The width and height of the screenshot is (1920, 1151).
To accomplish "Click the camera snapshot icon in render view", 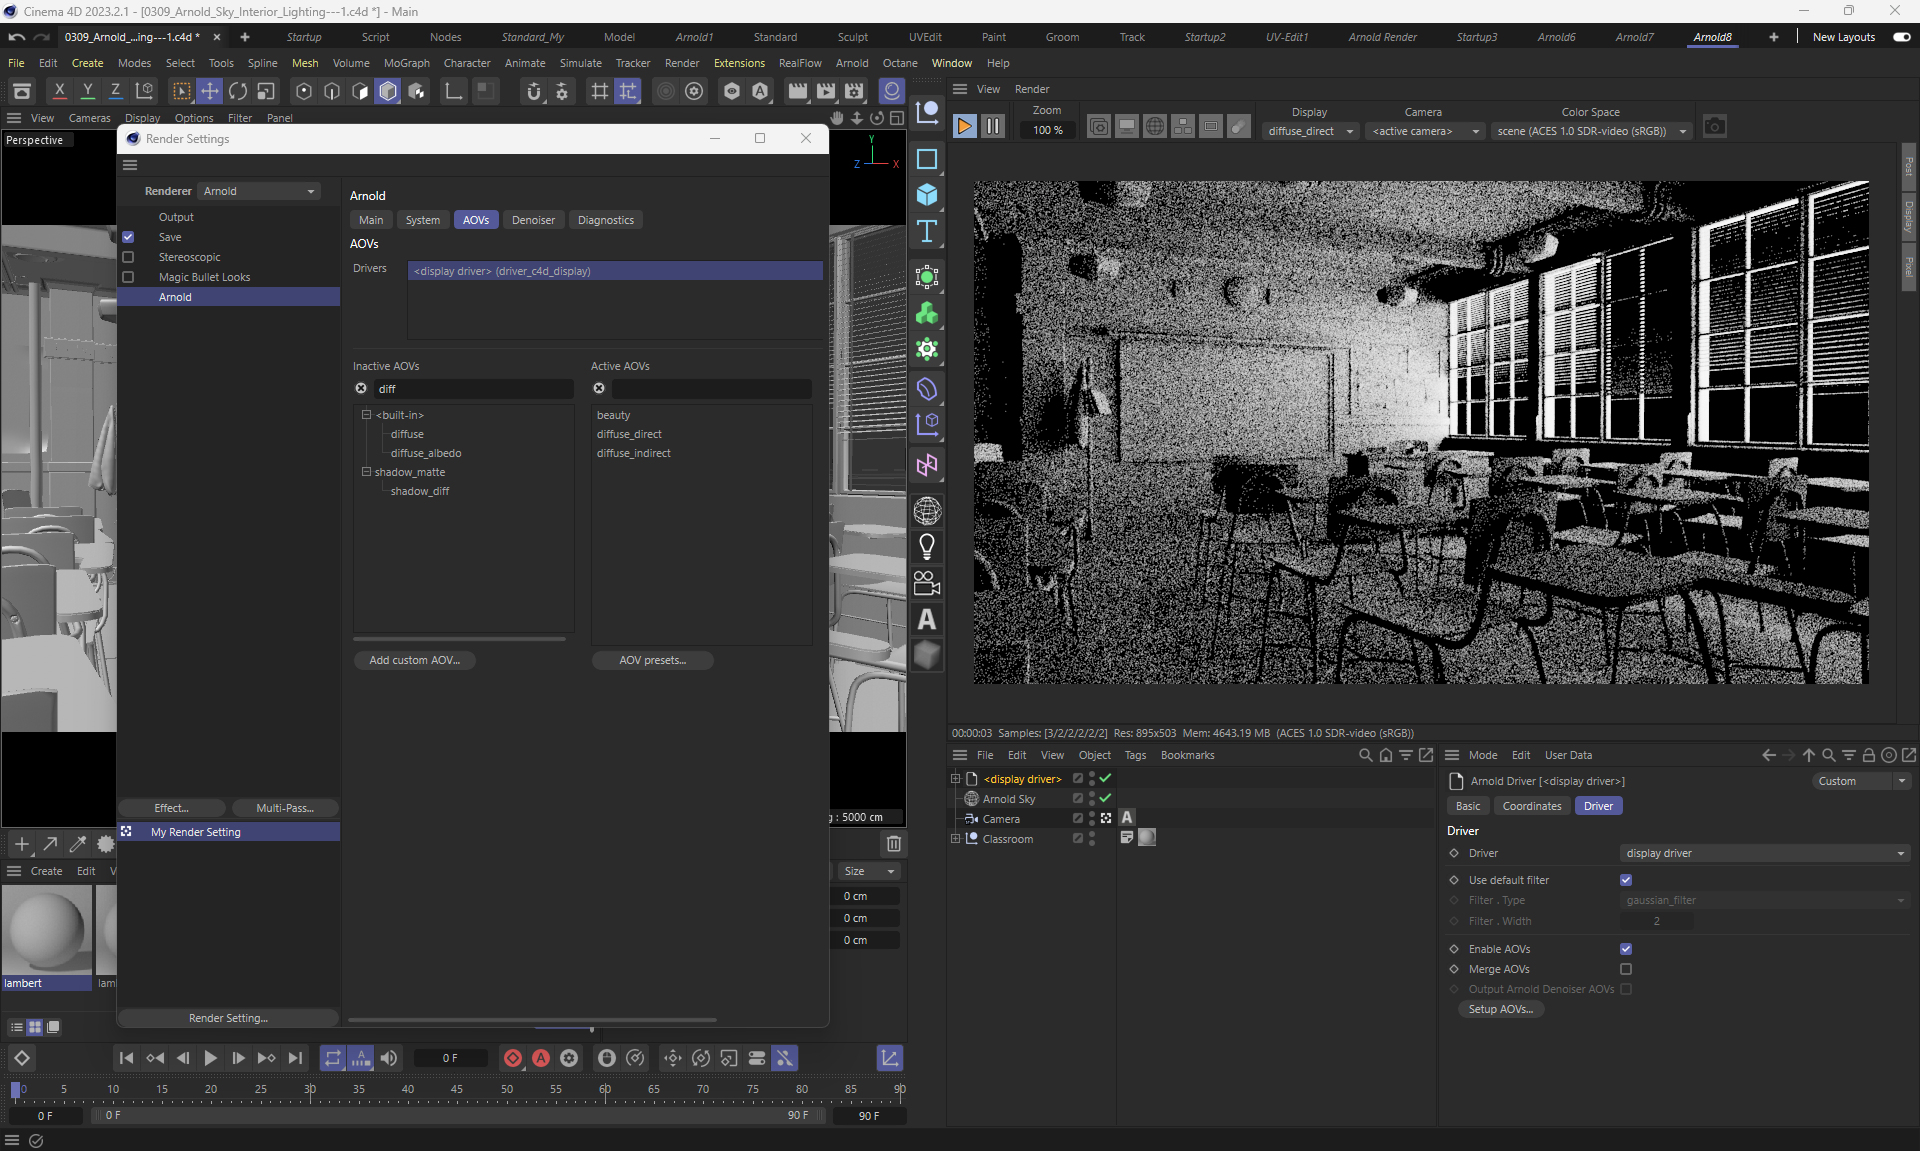I will point(1714,127).
